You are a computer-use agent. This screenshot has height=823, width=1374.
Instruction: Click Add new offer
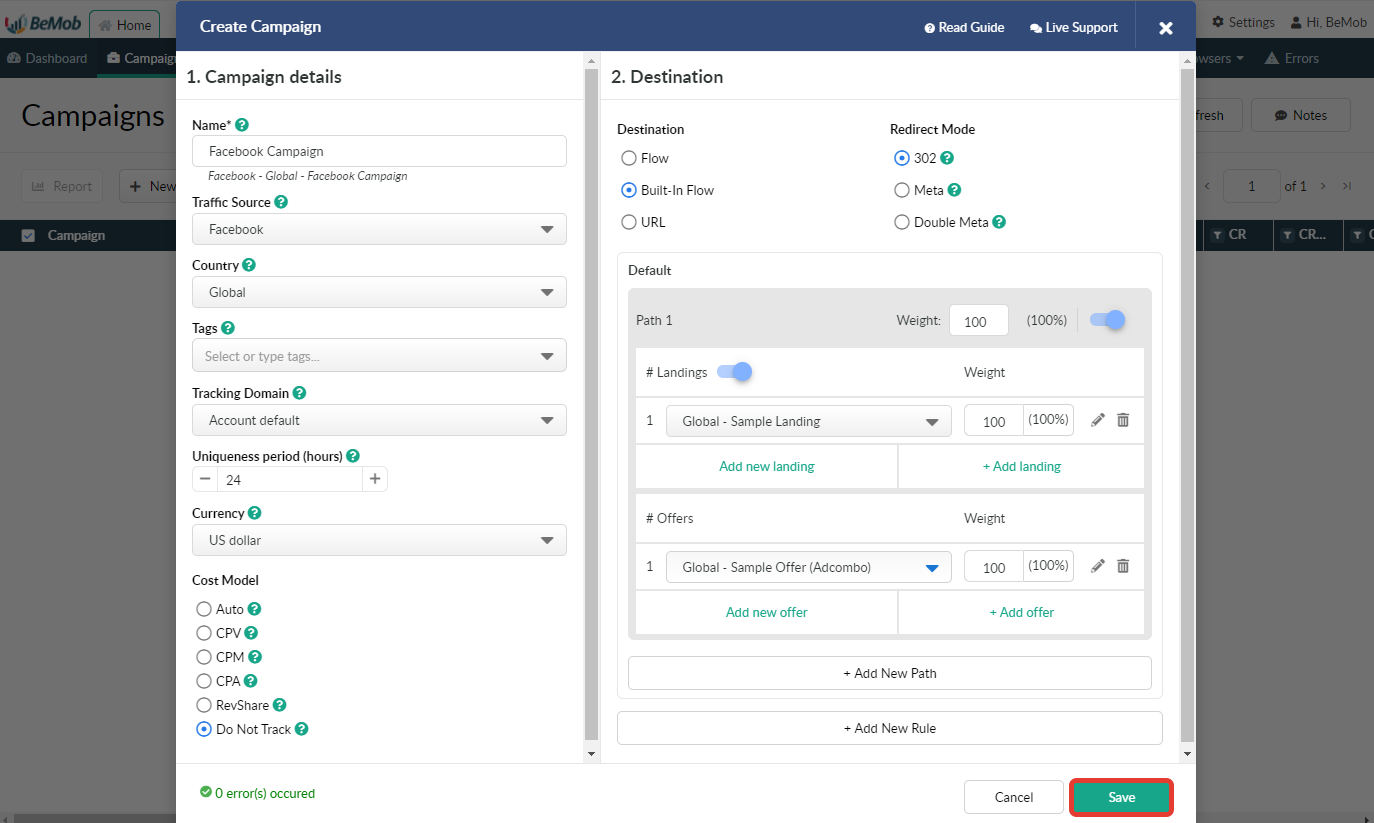point(767,612)
